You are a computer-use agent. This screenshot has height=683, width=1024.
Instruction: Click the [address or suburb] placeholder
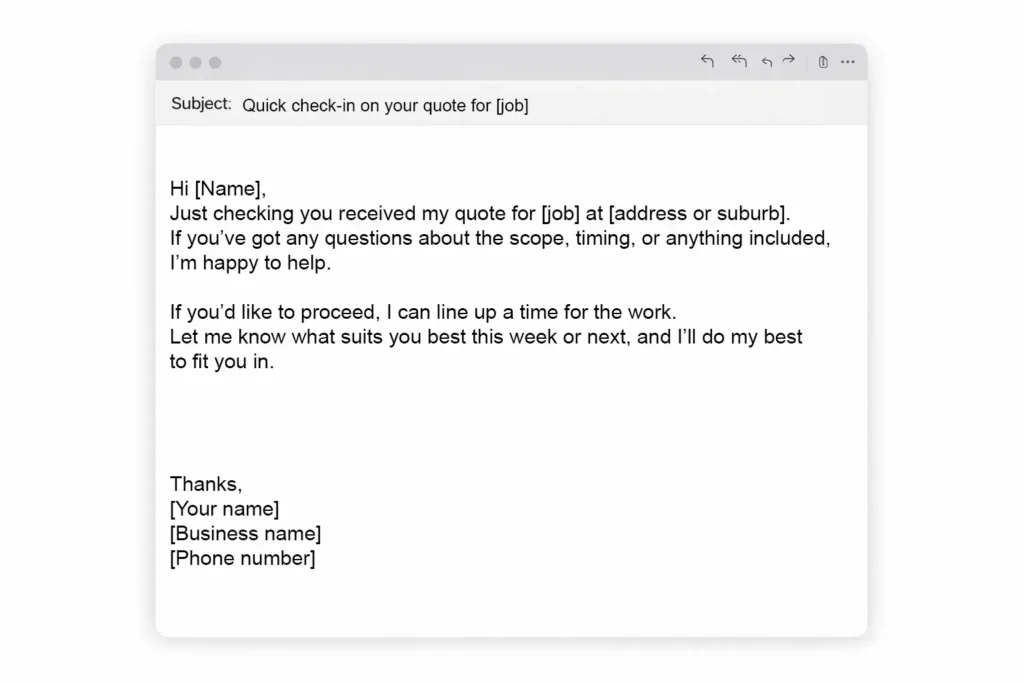tap(699, 213)
